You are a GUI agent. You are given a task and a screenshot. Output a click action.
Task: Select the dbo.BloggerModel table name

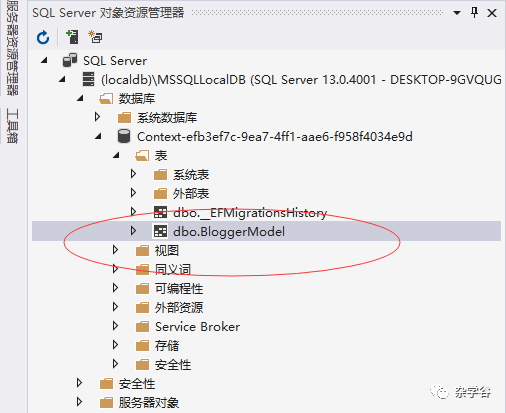click(229, 232)
